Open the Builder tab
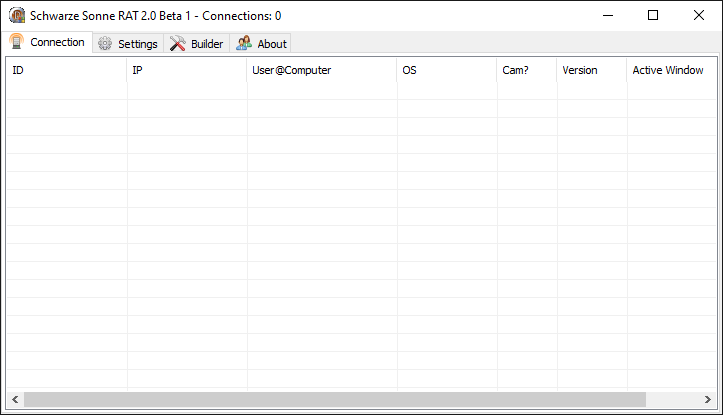The width and height of the screenshot is (723, 415). pos(197,44)
